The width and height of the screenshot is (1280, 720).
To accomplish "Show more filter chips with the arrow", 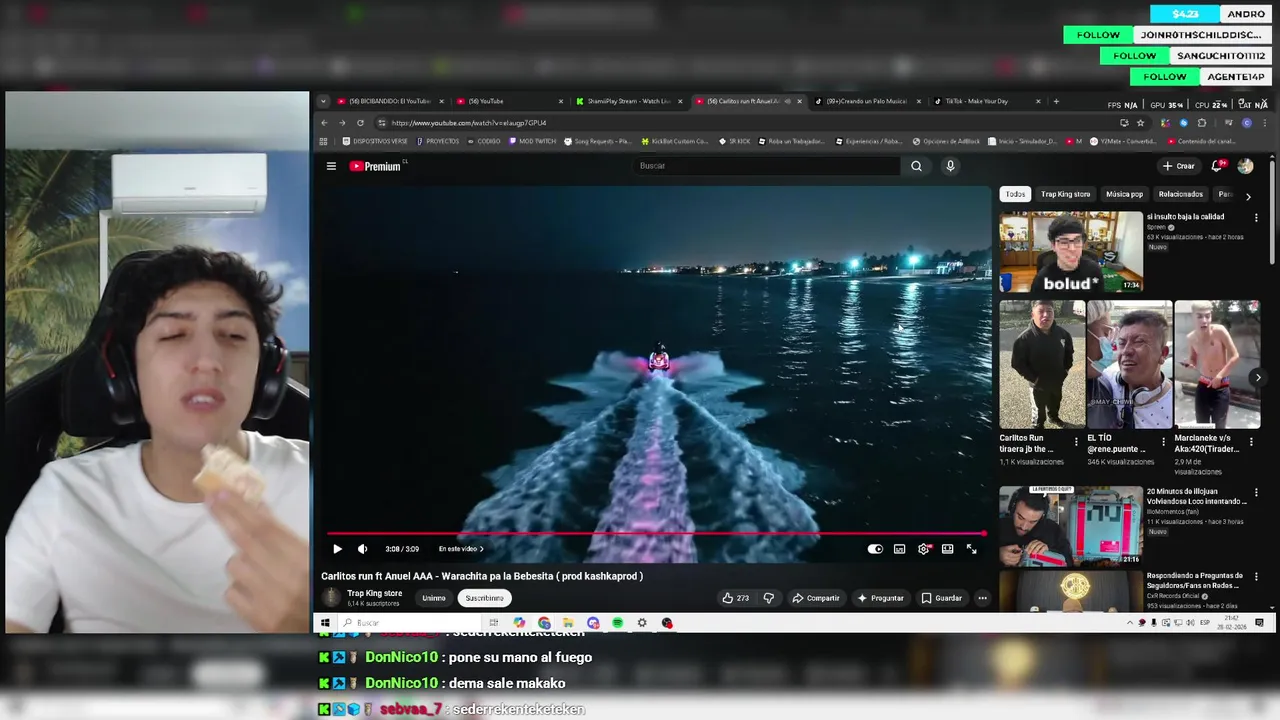I will point(1247,196).
